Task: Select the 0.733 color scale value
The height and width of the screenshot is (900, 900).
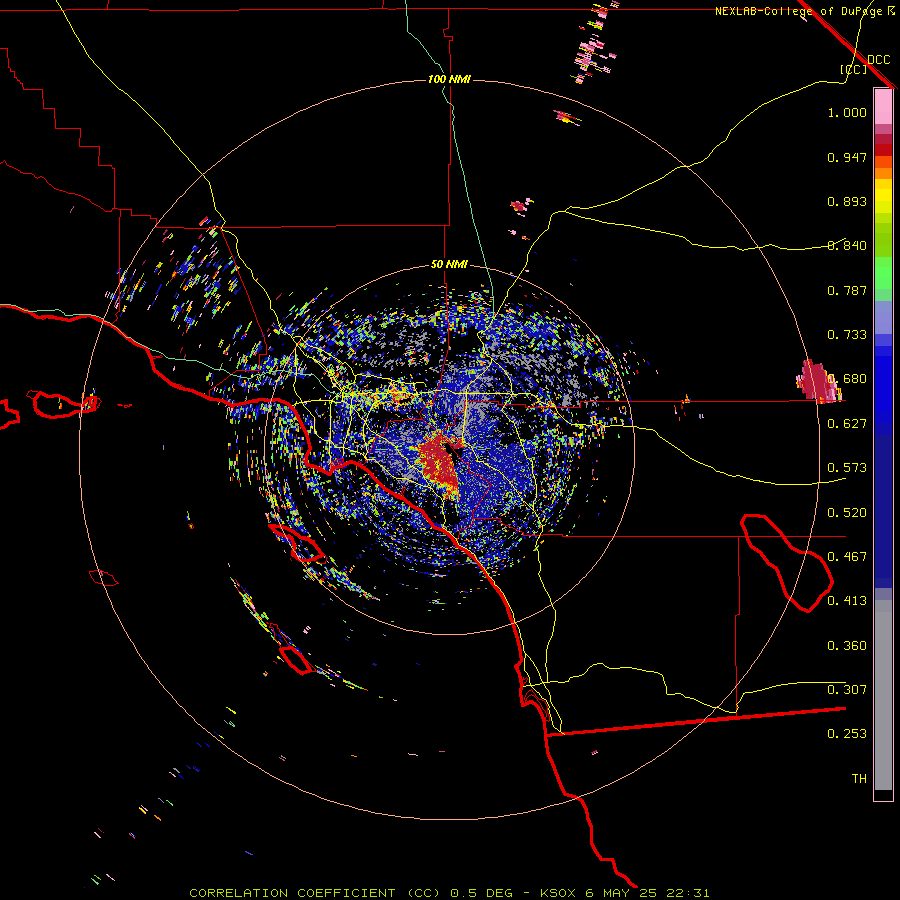Action: 847,335
